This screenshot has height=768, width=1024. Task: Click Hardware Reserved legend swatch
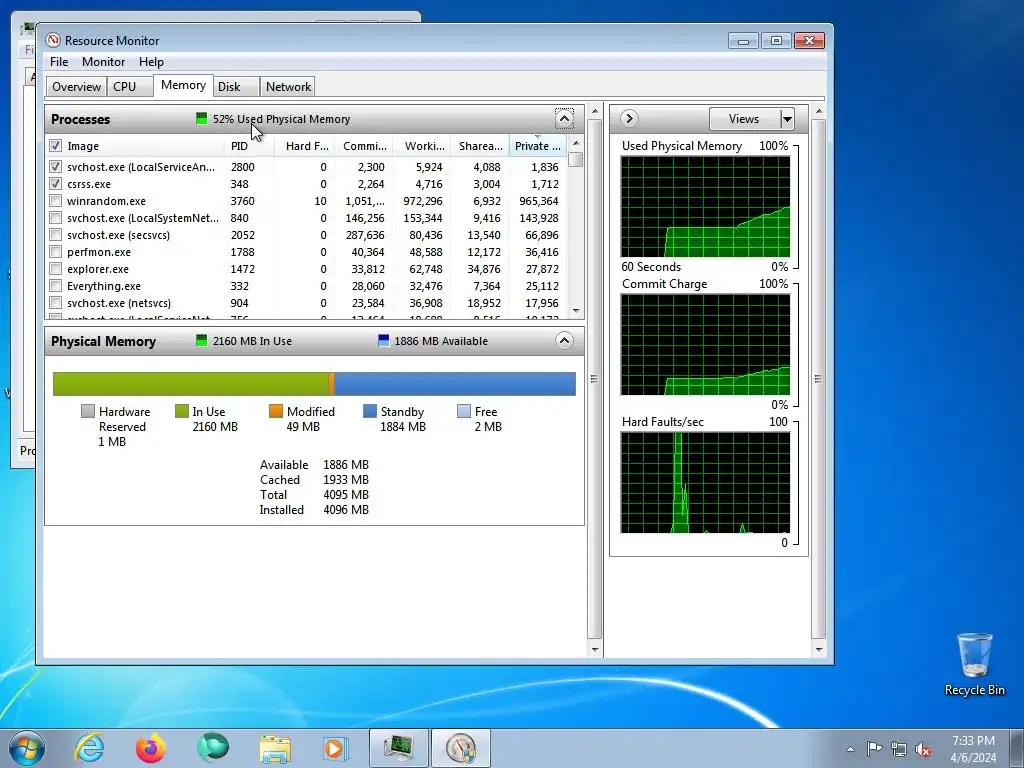coord(88,411)
